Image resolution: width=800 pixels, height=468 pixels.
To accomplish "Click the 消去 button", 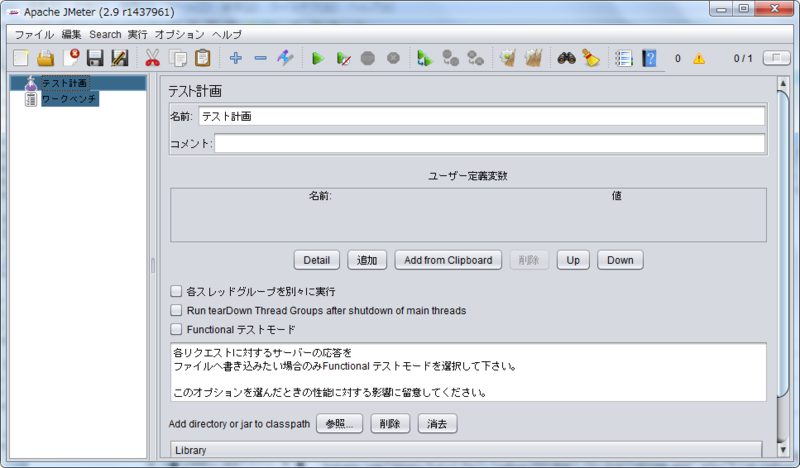I will coord(437,424).
